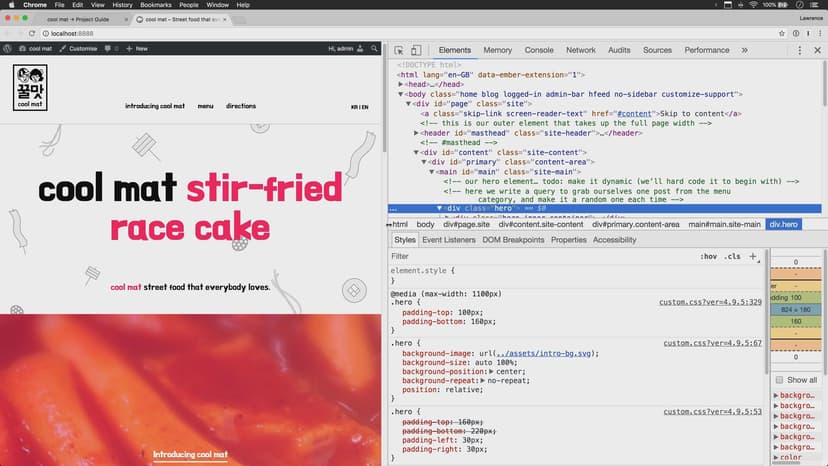Screen dimensions: 828x466
Task: Open the custom.css?ver=4.9.5:329 source link
Action: point(712,301)
